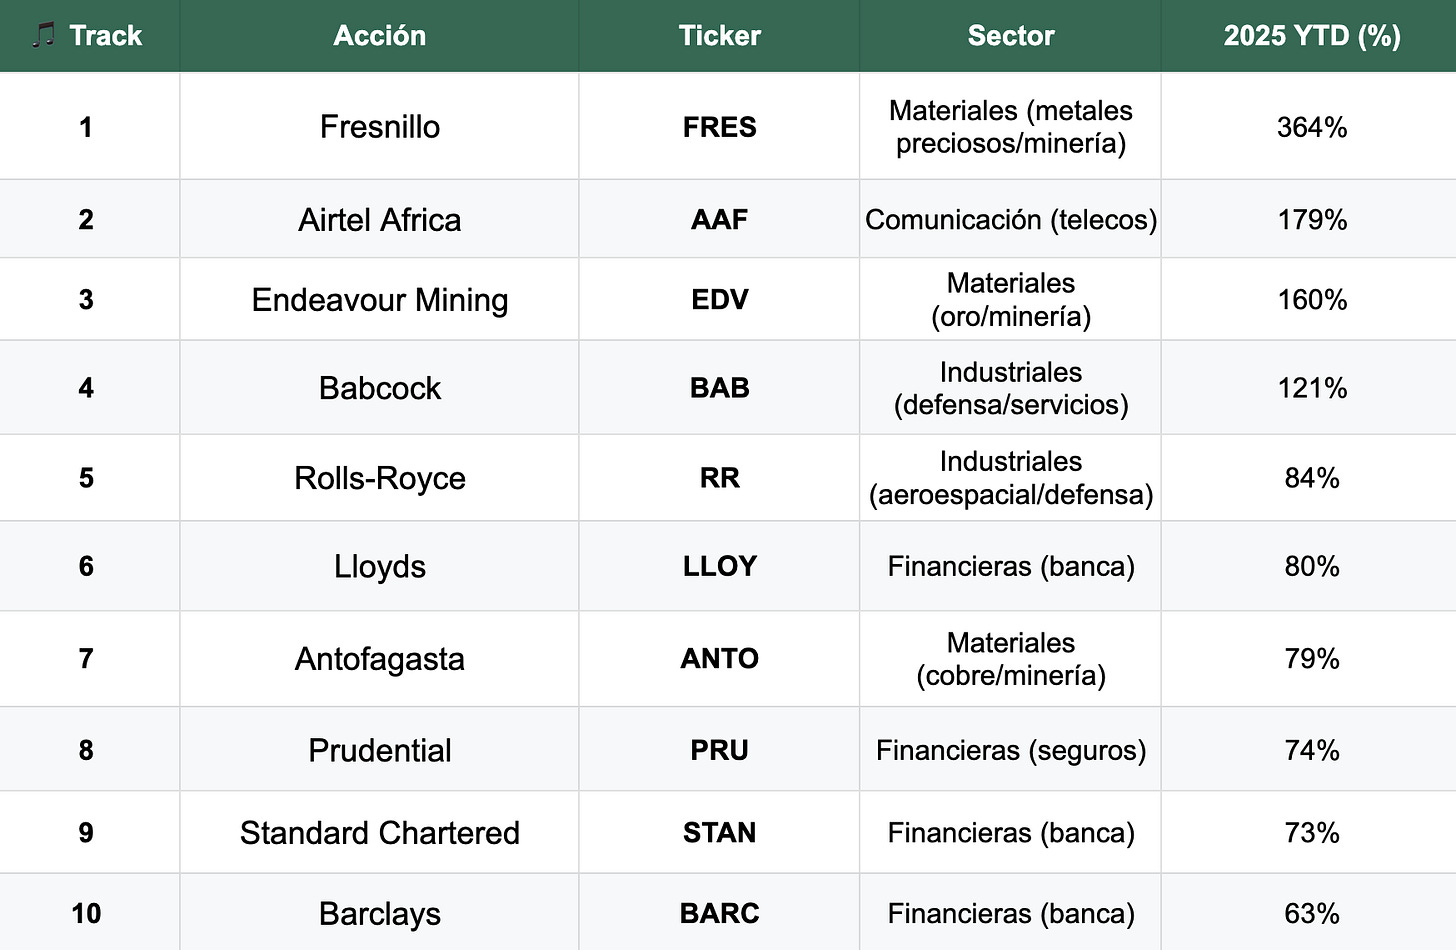Select Fresnillo's 364% YTD value
Image resolution: width=1456 pixels, height=950 pixels.
(1311, 127)
